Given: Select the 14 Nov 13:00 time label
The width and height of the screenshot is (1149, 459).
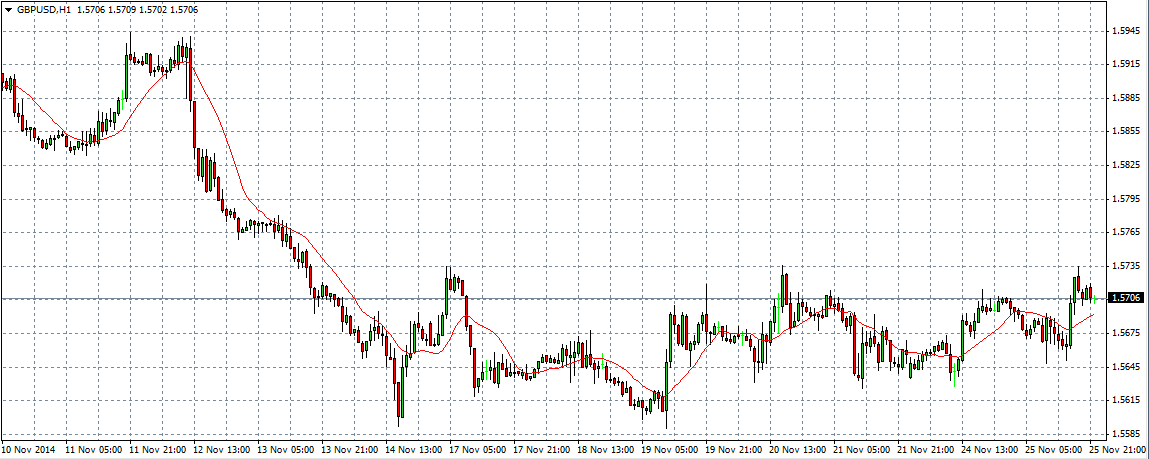Looking at the screenshot, I should pyautogui.click(x=415, y=450).
